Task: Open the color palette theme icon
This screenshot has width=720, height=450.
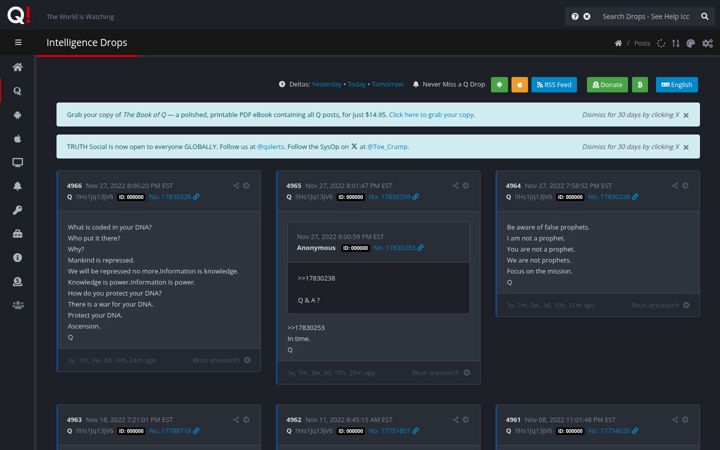Action: coord(690,43)
